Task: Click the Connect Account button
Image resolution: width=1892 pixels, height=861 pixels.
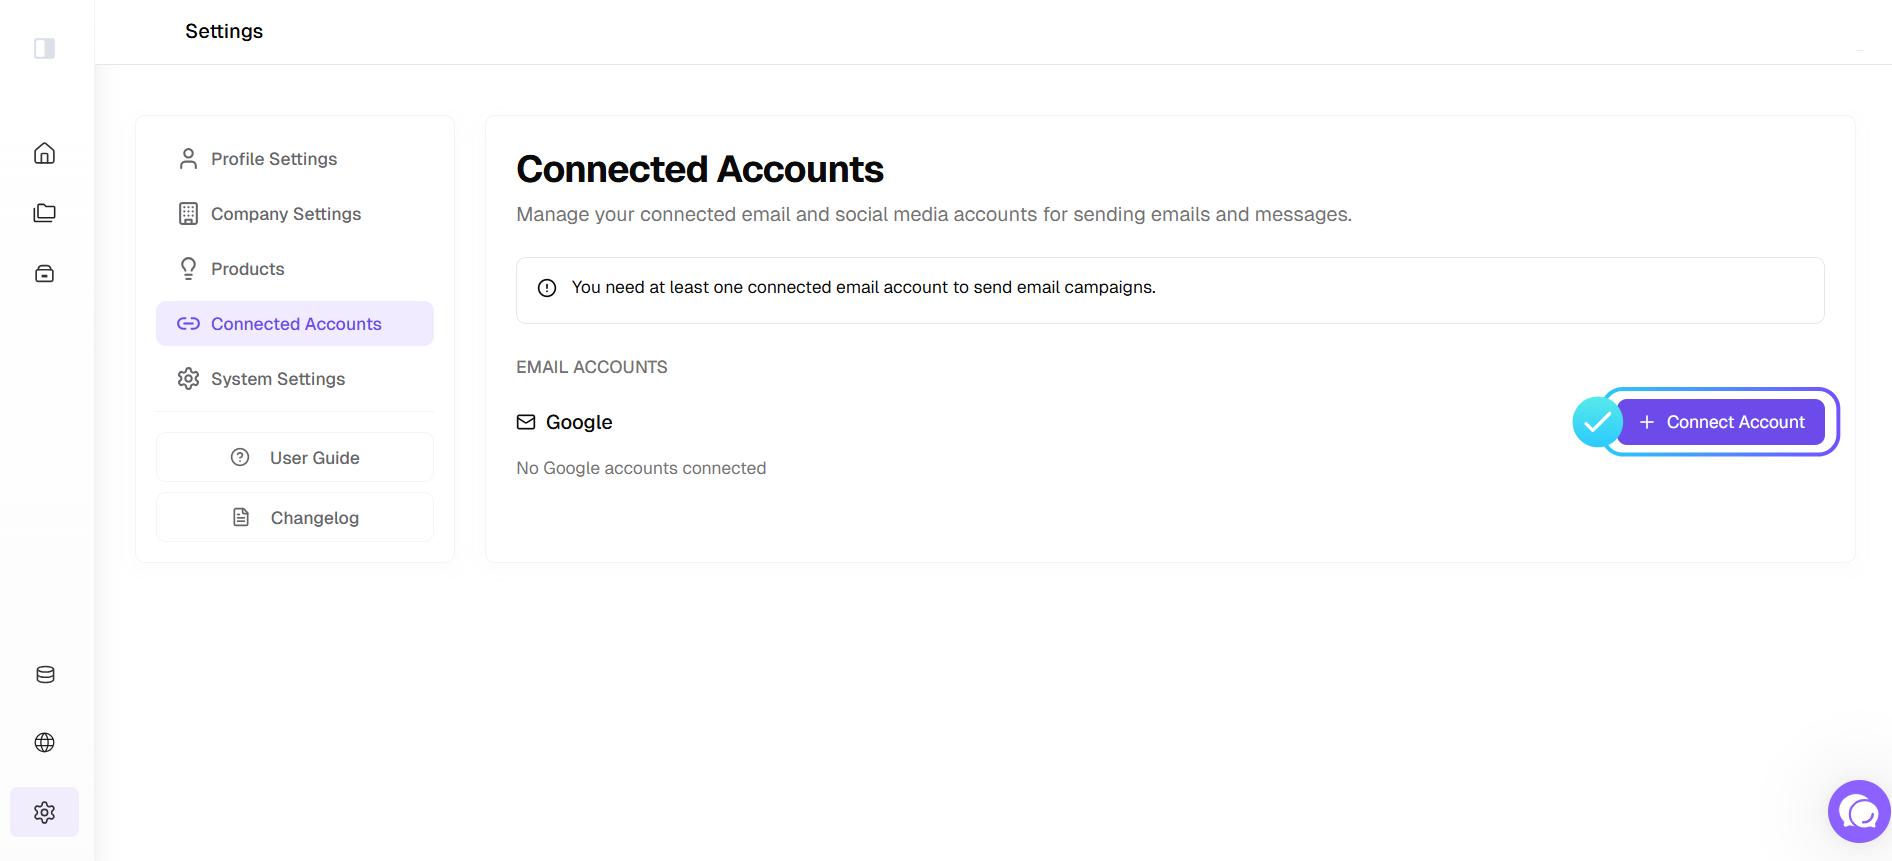Action: (x=1721, y=422)
